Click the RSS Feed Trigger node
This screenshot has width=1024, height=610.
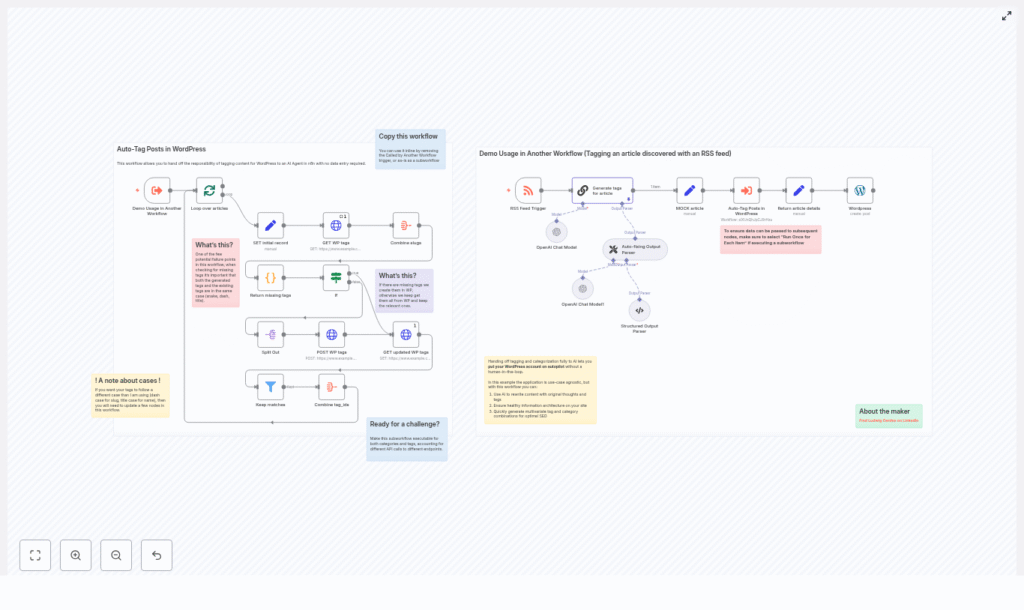coord(528,190)
